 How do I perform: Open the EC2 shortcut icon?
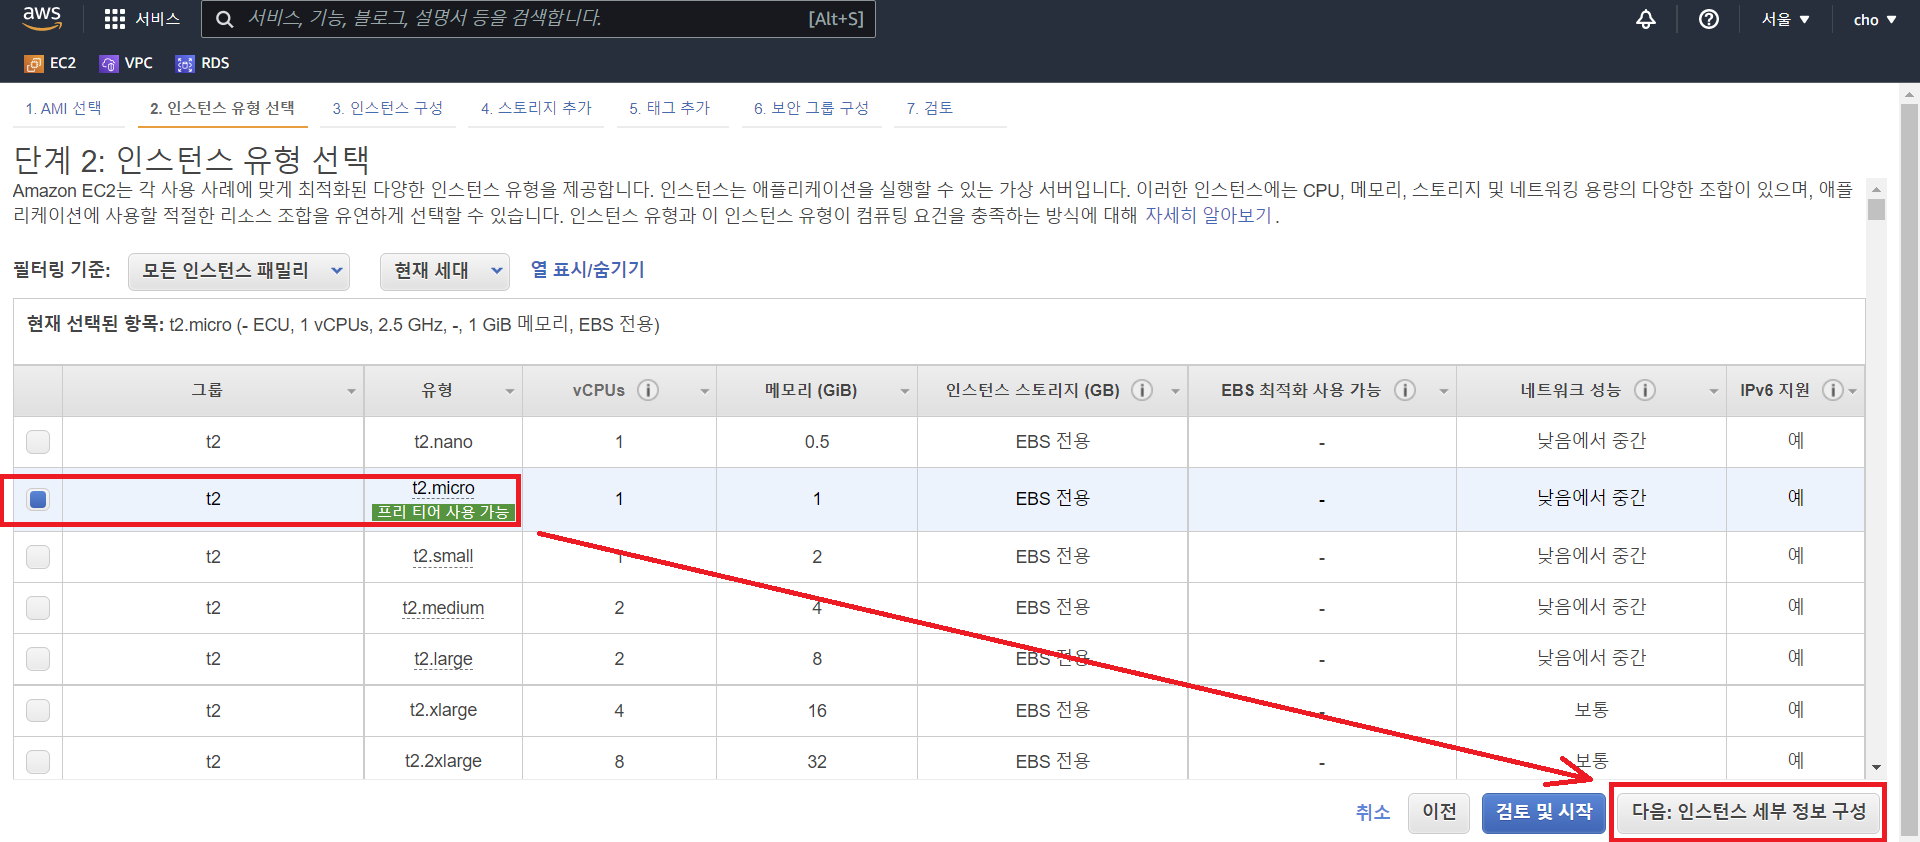[x=34, y=64]
